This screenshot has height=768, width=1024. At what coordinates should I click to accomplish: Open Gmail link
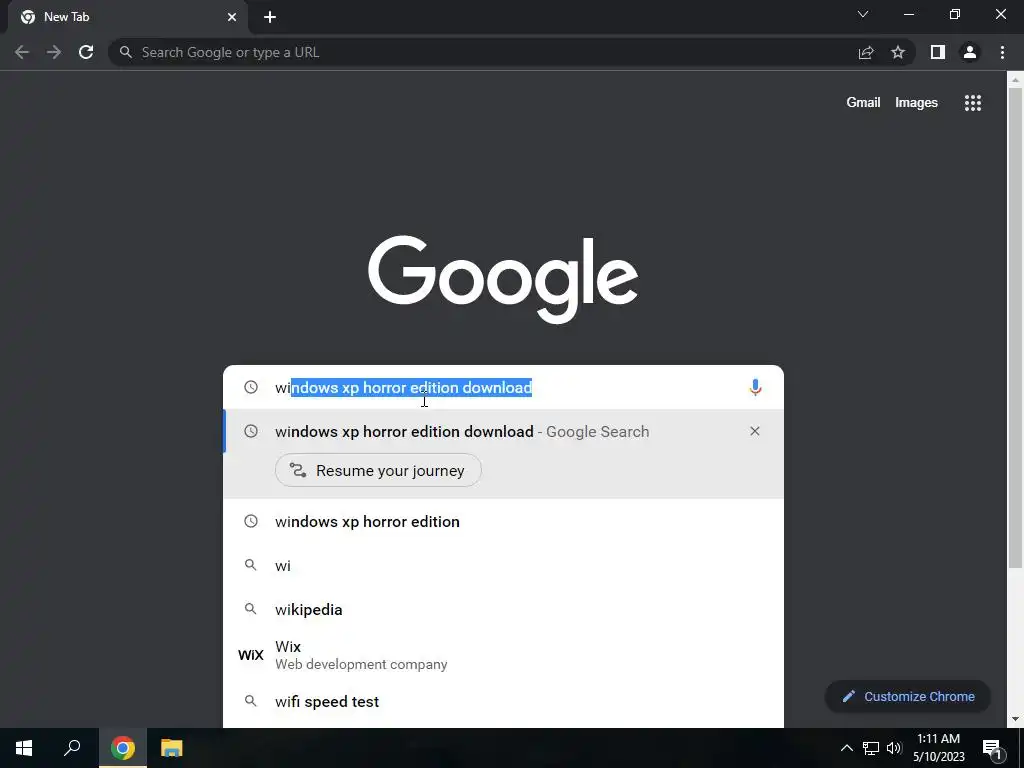[863, 103]
